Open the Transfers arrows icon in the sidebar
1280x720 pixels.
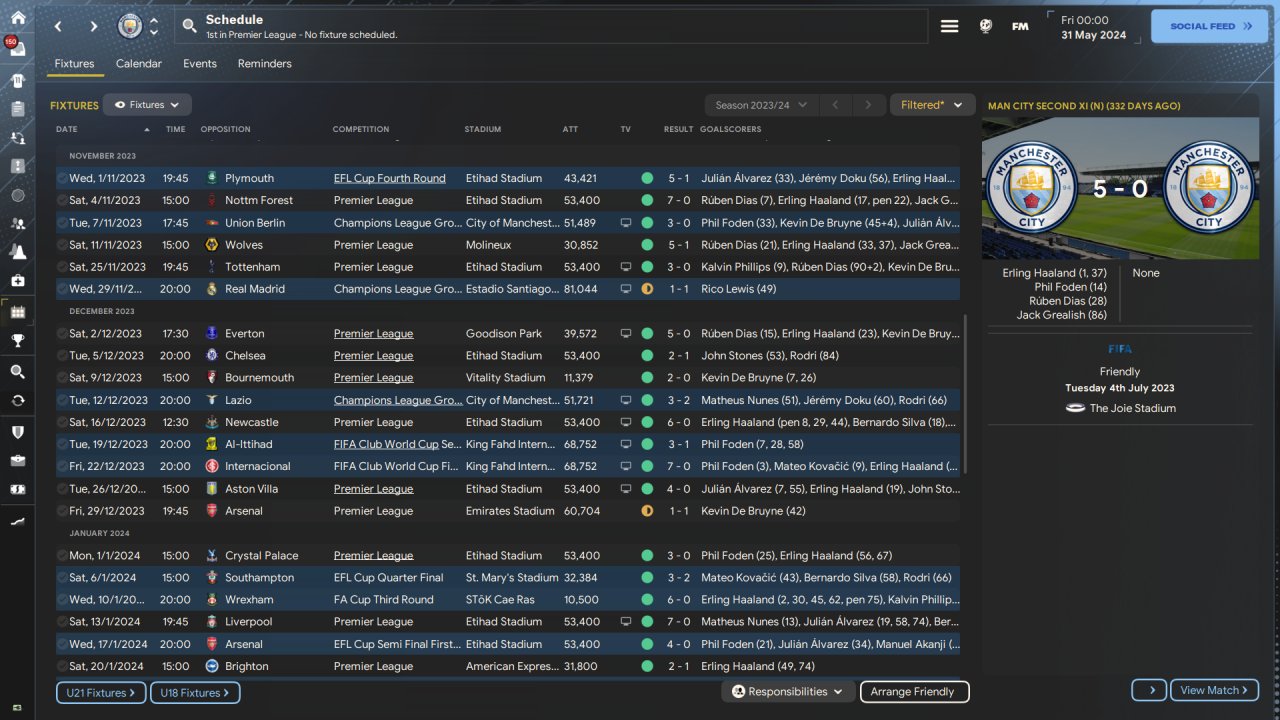coord(17,401)
